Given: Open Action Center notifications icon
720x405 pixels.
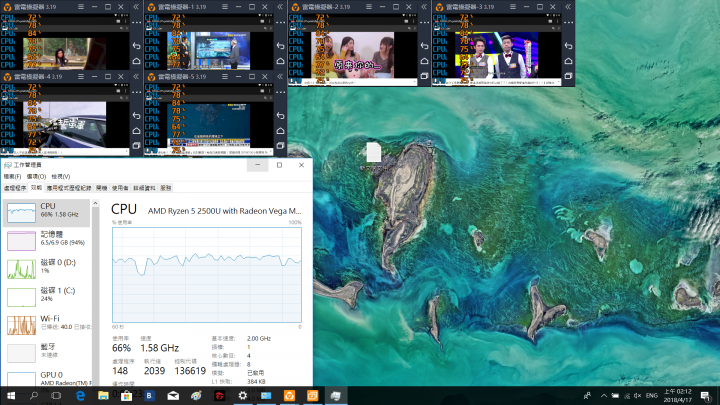Looking at the screenshot, I should pos(705,395).
